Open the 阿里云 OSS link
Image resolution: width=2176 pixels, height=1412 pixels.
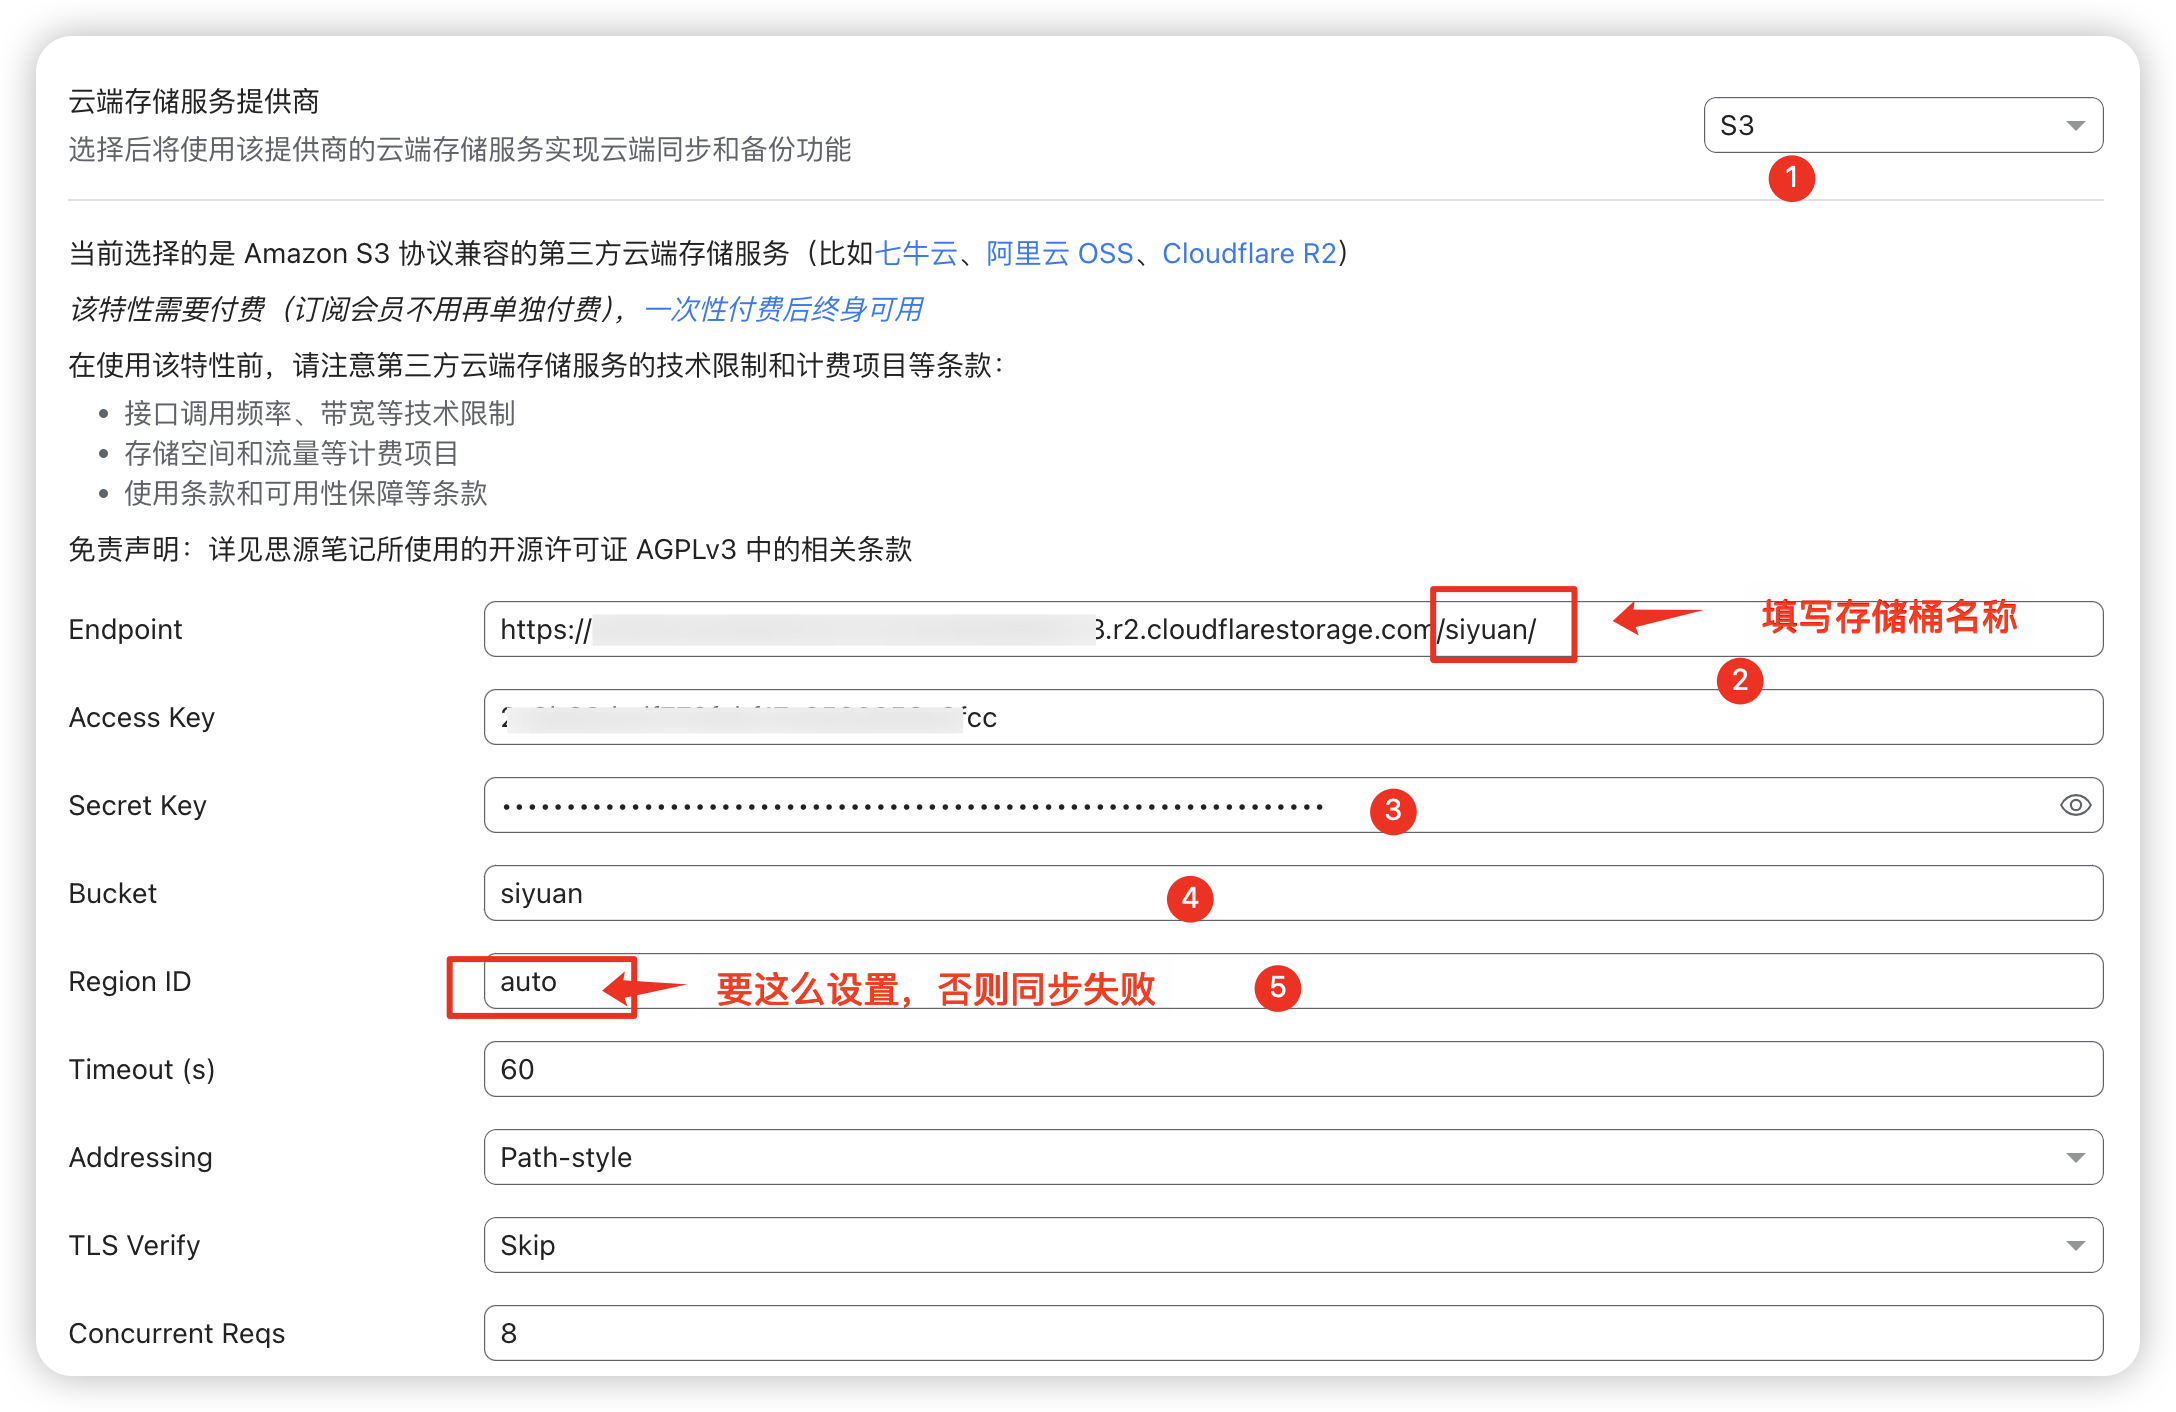click(x=1059, y=254)
